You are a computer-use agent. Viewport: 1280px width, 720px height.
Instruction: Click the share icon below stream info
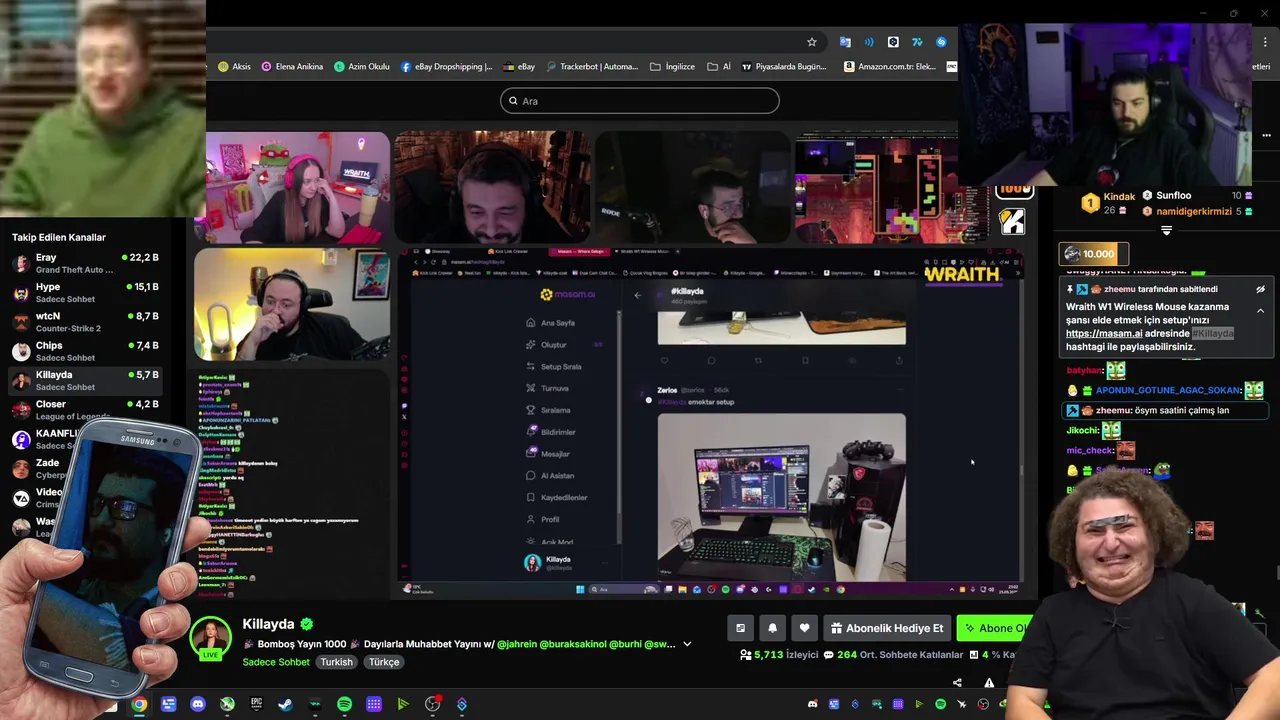click(957, 683)
